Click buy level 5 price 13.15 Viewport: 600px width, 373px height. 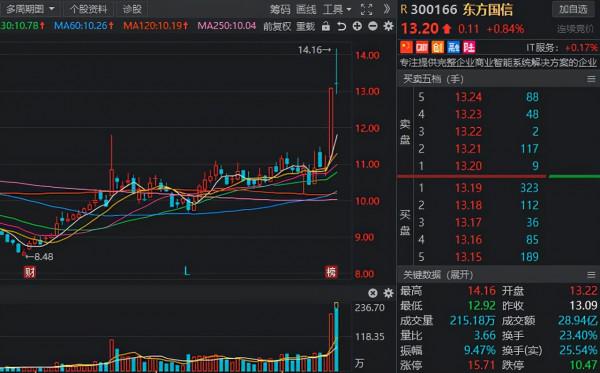pyautogui.click(x=468, y=257)
